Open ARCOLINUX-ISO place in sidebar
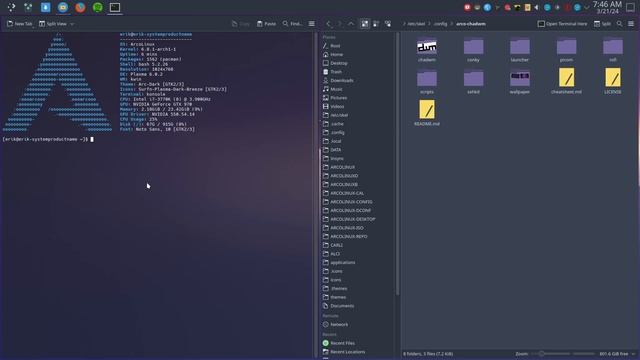The height and width of the screenshot is (360, 640). pyautogui.click(x=358, y=228)
